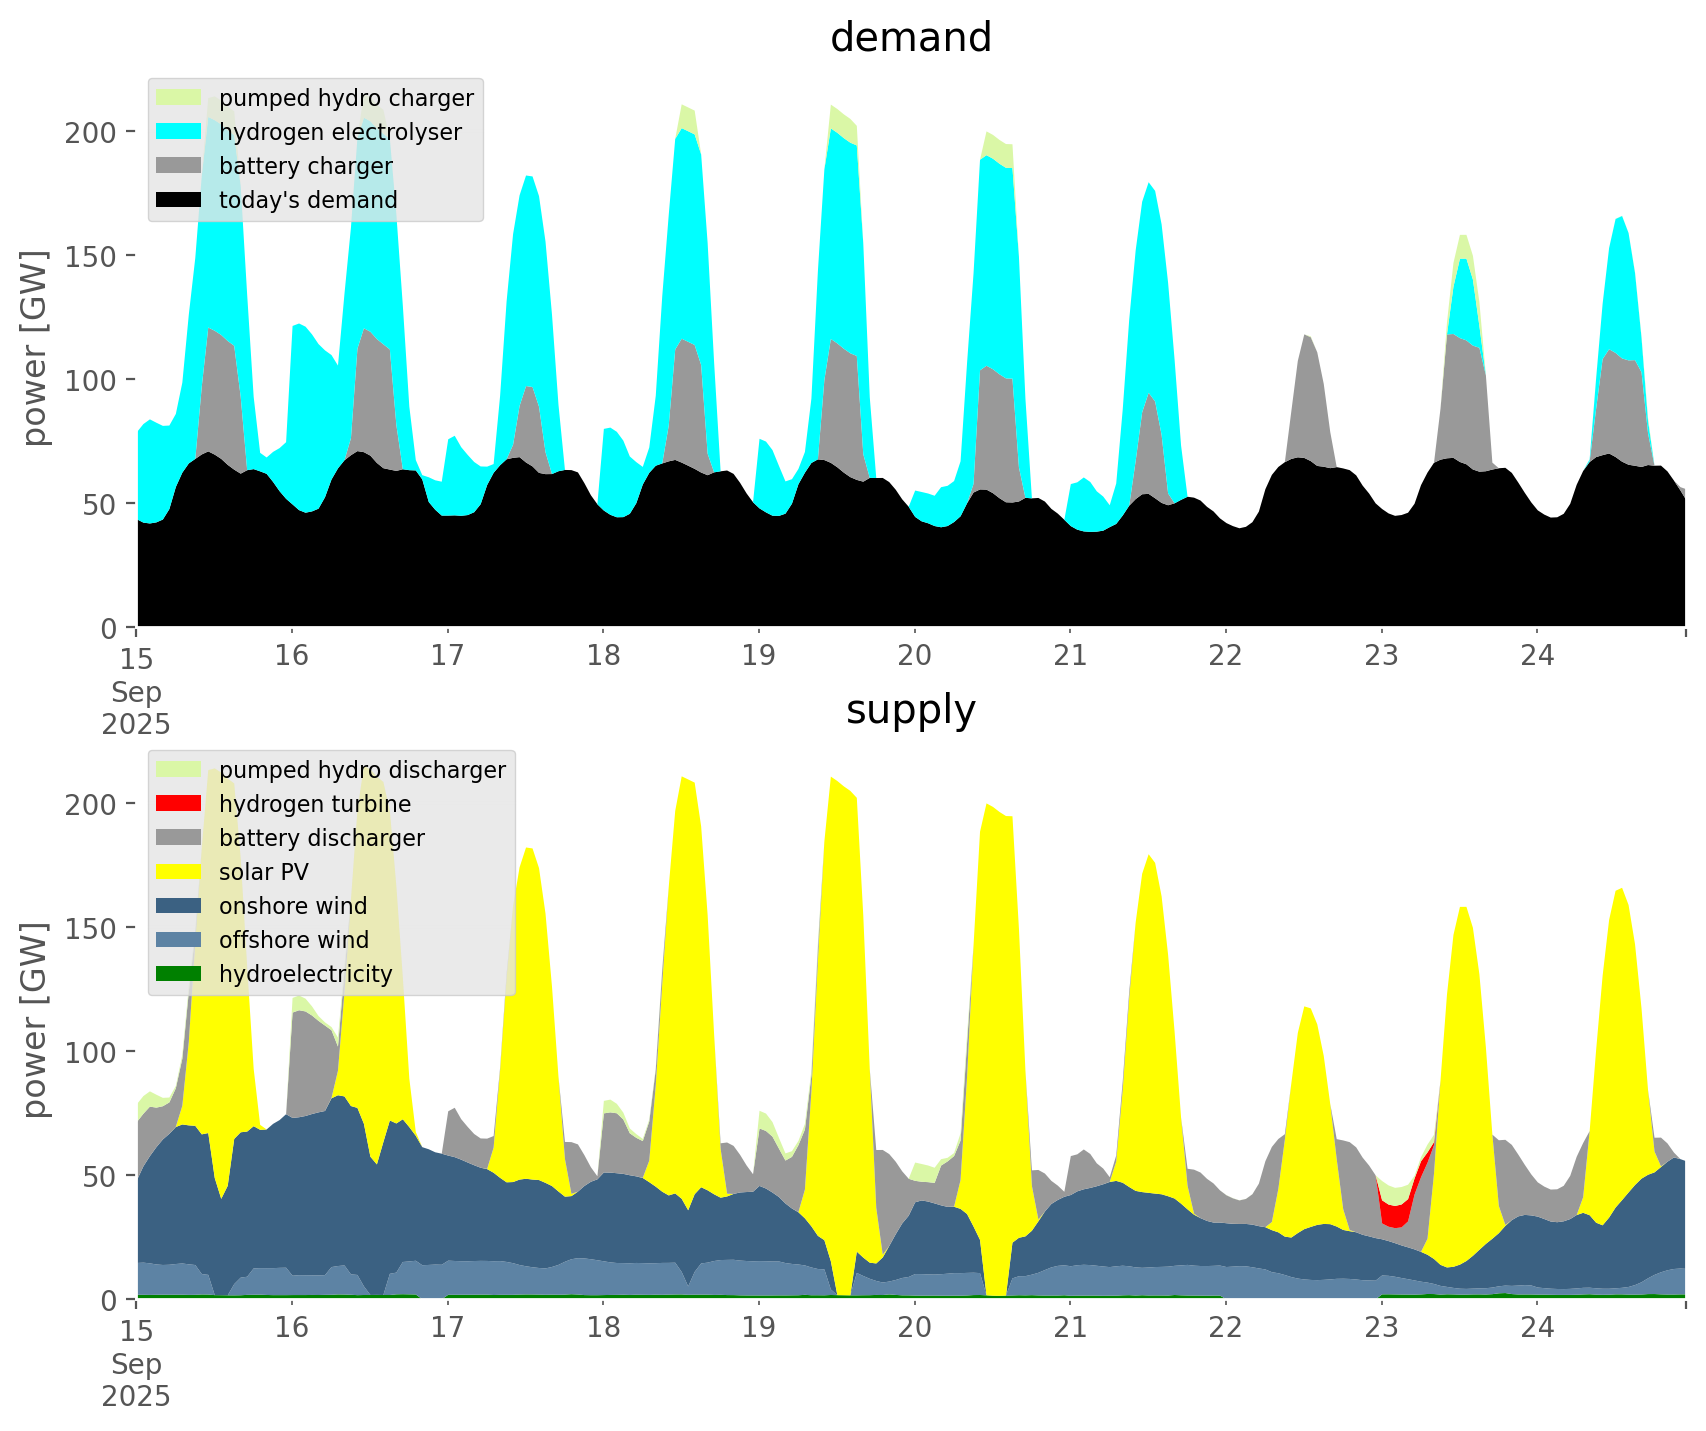1706x1431 pixels.
Task: Click the red hydrogen turbine legend swatch
Action: [x=179, y=804]
